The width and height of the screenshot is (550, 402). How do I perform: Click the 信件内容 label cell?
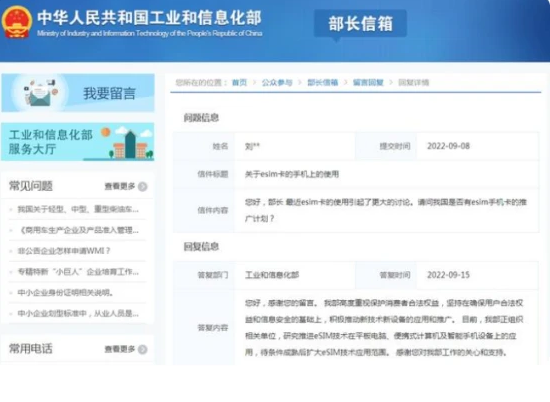(x=204, y=210)
